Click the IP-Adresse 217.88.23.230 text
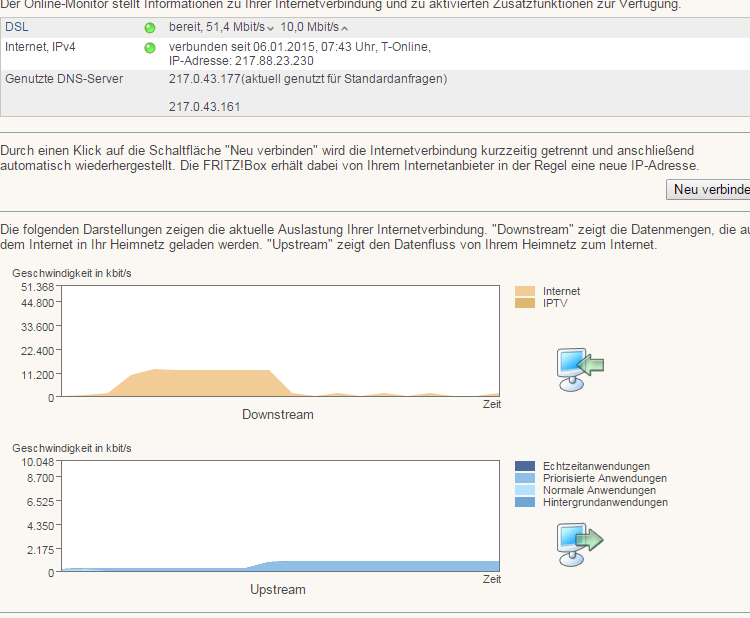750x618 pixels. point(242,61)
